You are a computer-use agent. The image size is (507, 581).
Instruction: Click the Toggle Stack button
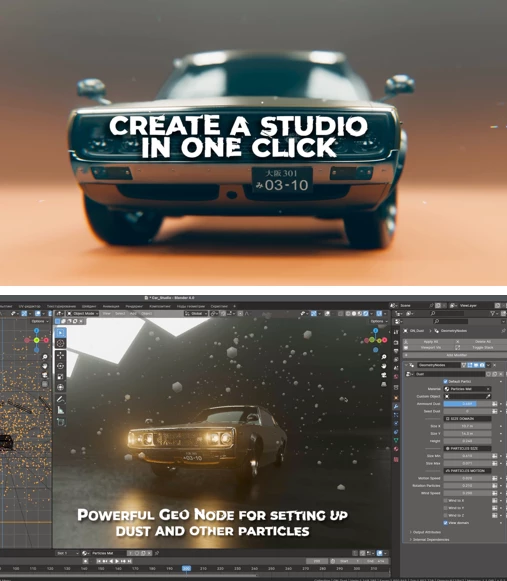480,348
